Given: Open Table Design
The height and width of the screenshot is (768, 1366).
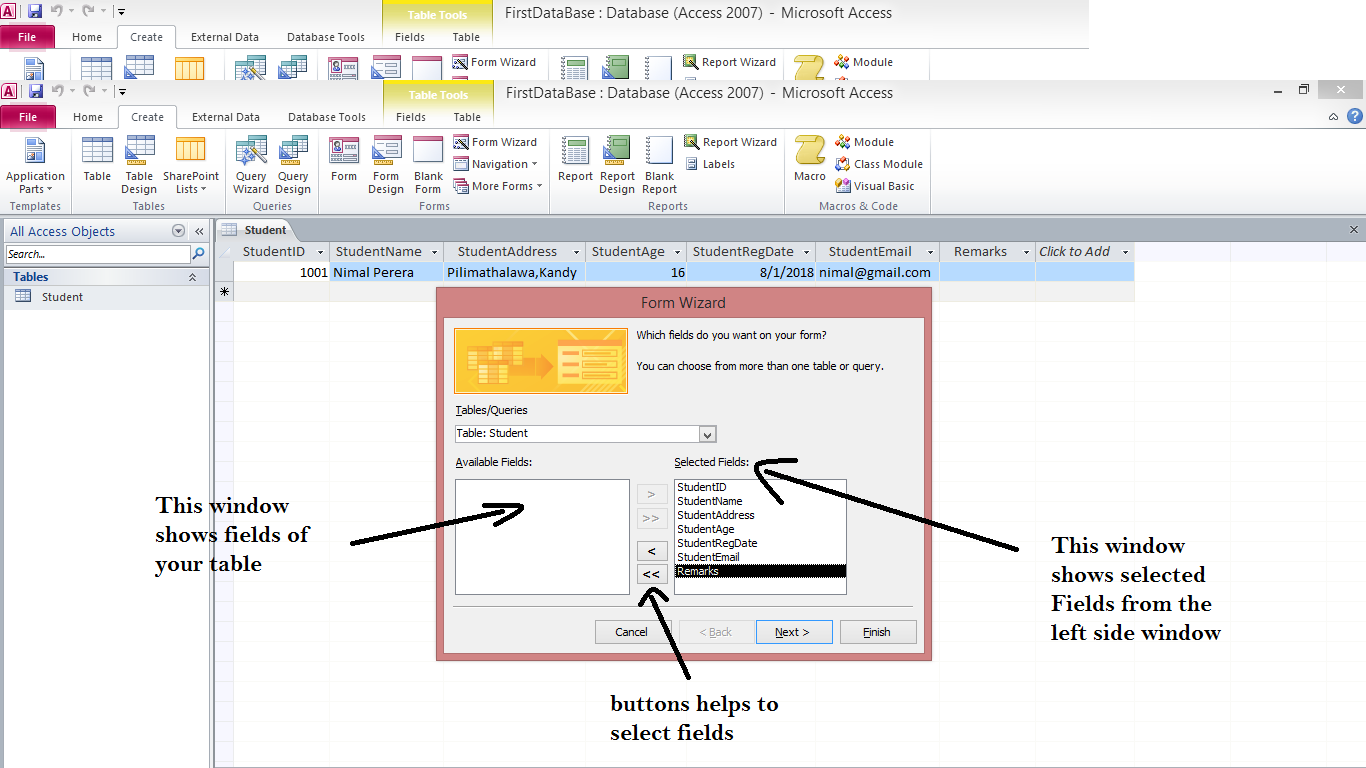Looking at the screenshot, I should click(x=138, y=165).
